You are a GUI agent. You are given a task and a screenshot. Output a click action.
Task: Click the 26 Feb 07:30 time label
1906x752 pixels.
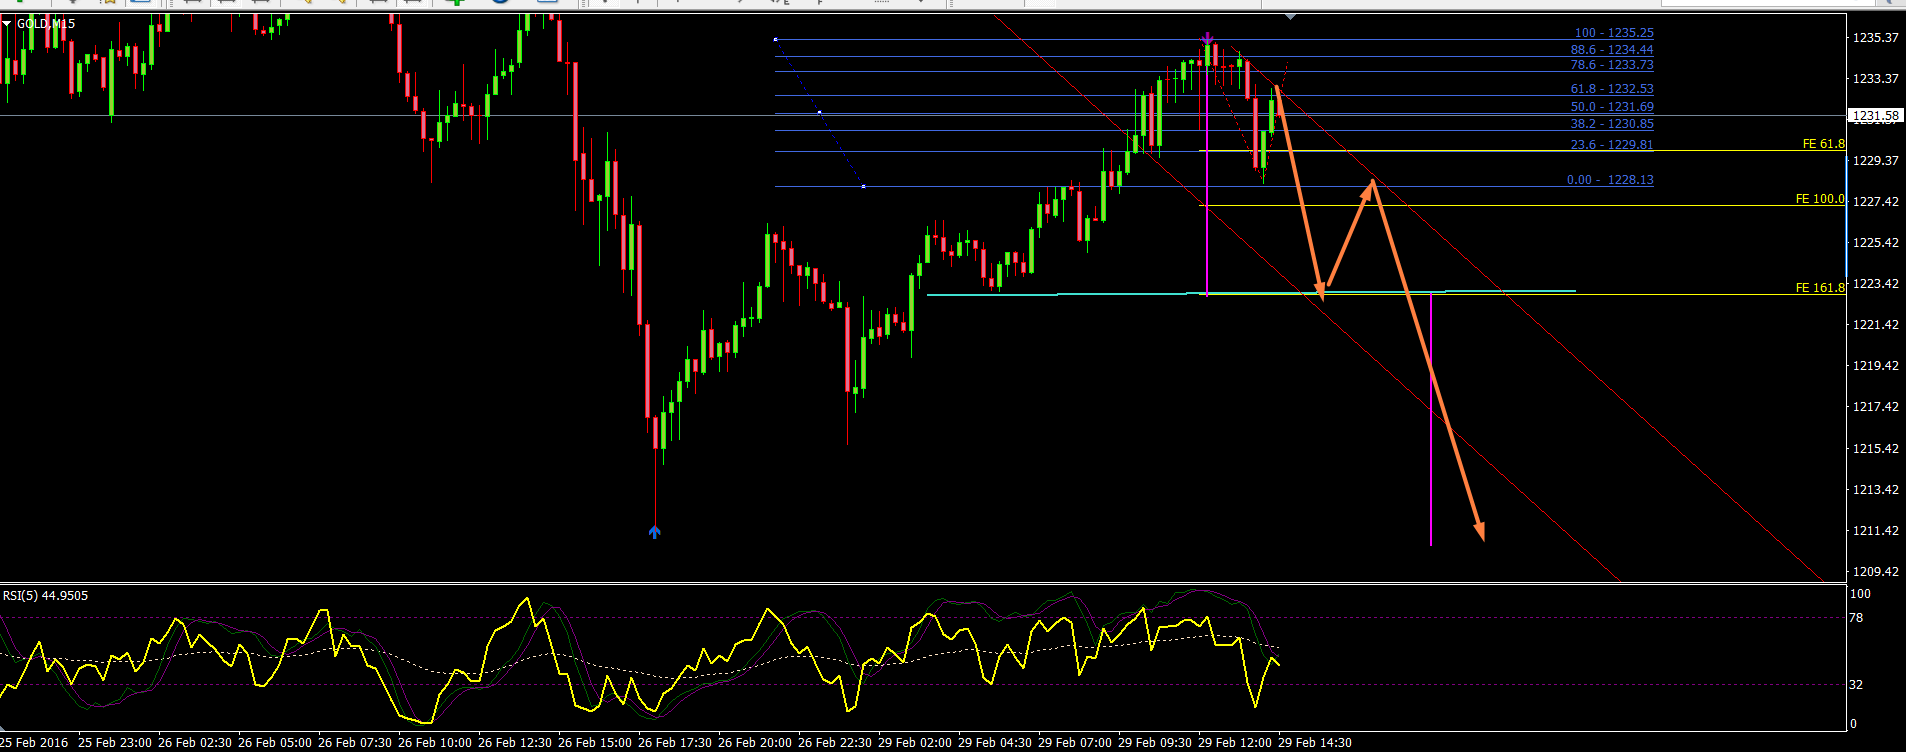coord(355,743)
